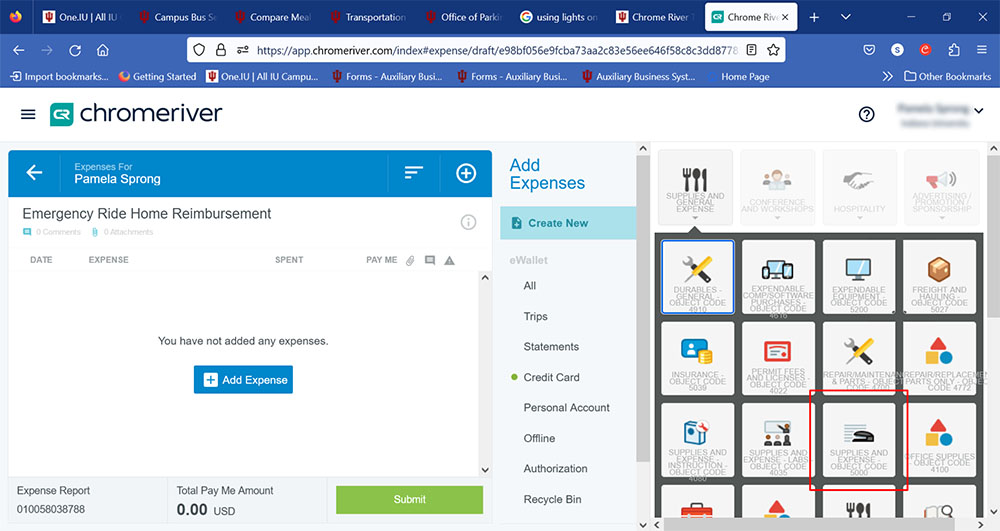This screenshot has width=1000, height=531.
Task: Open Firefox application menu
Action: 982,50
